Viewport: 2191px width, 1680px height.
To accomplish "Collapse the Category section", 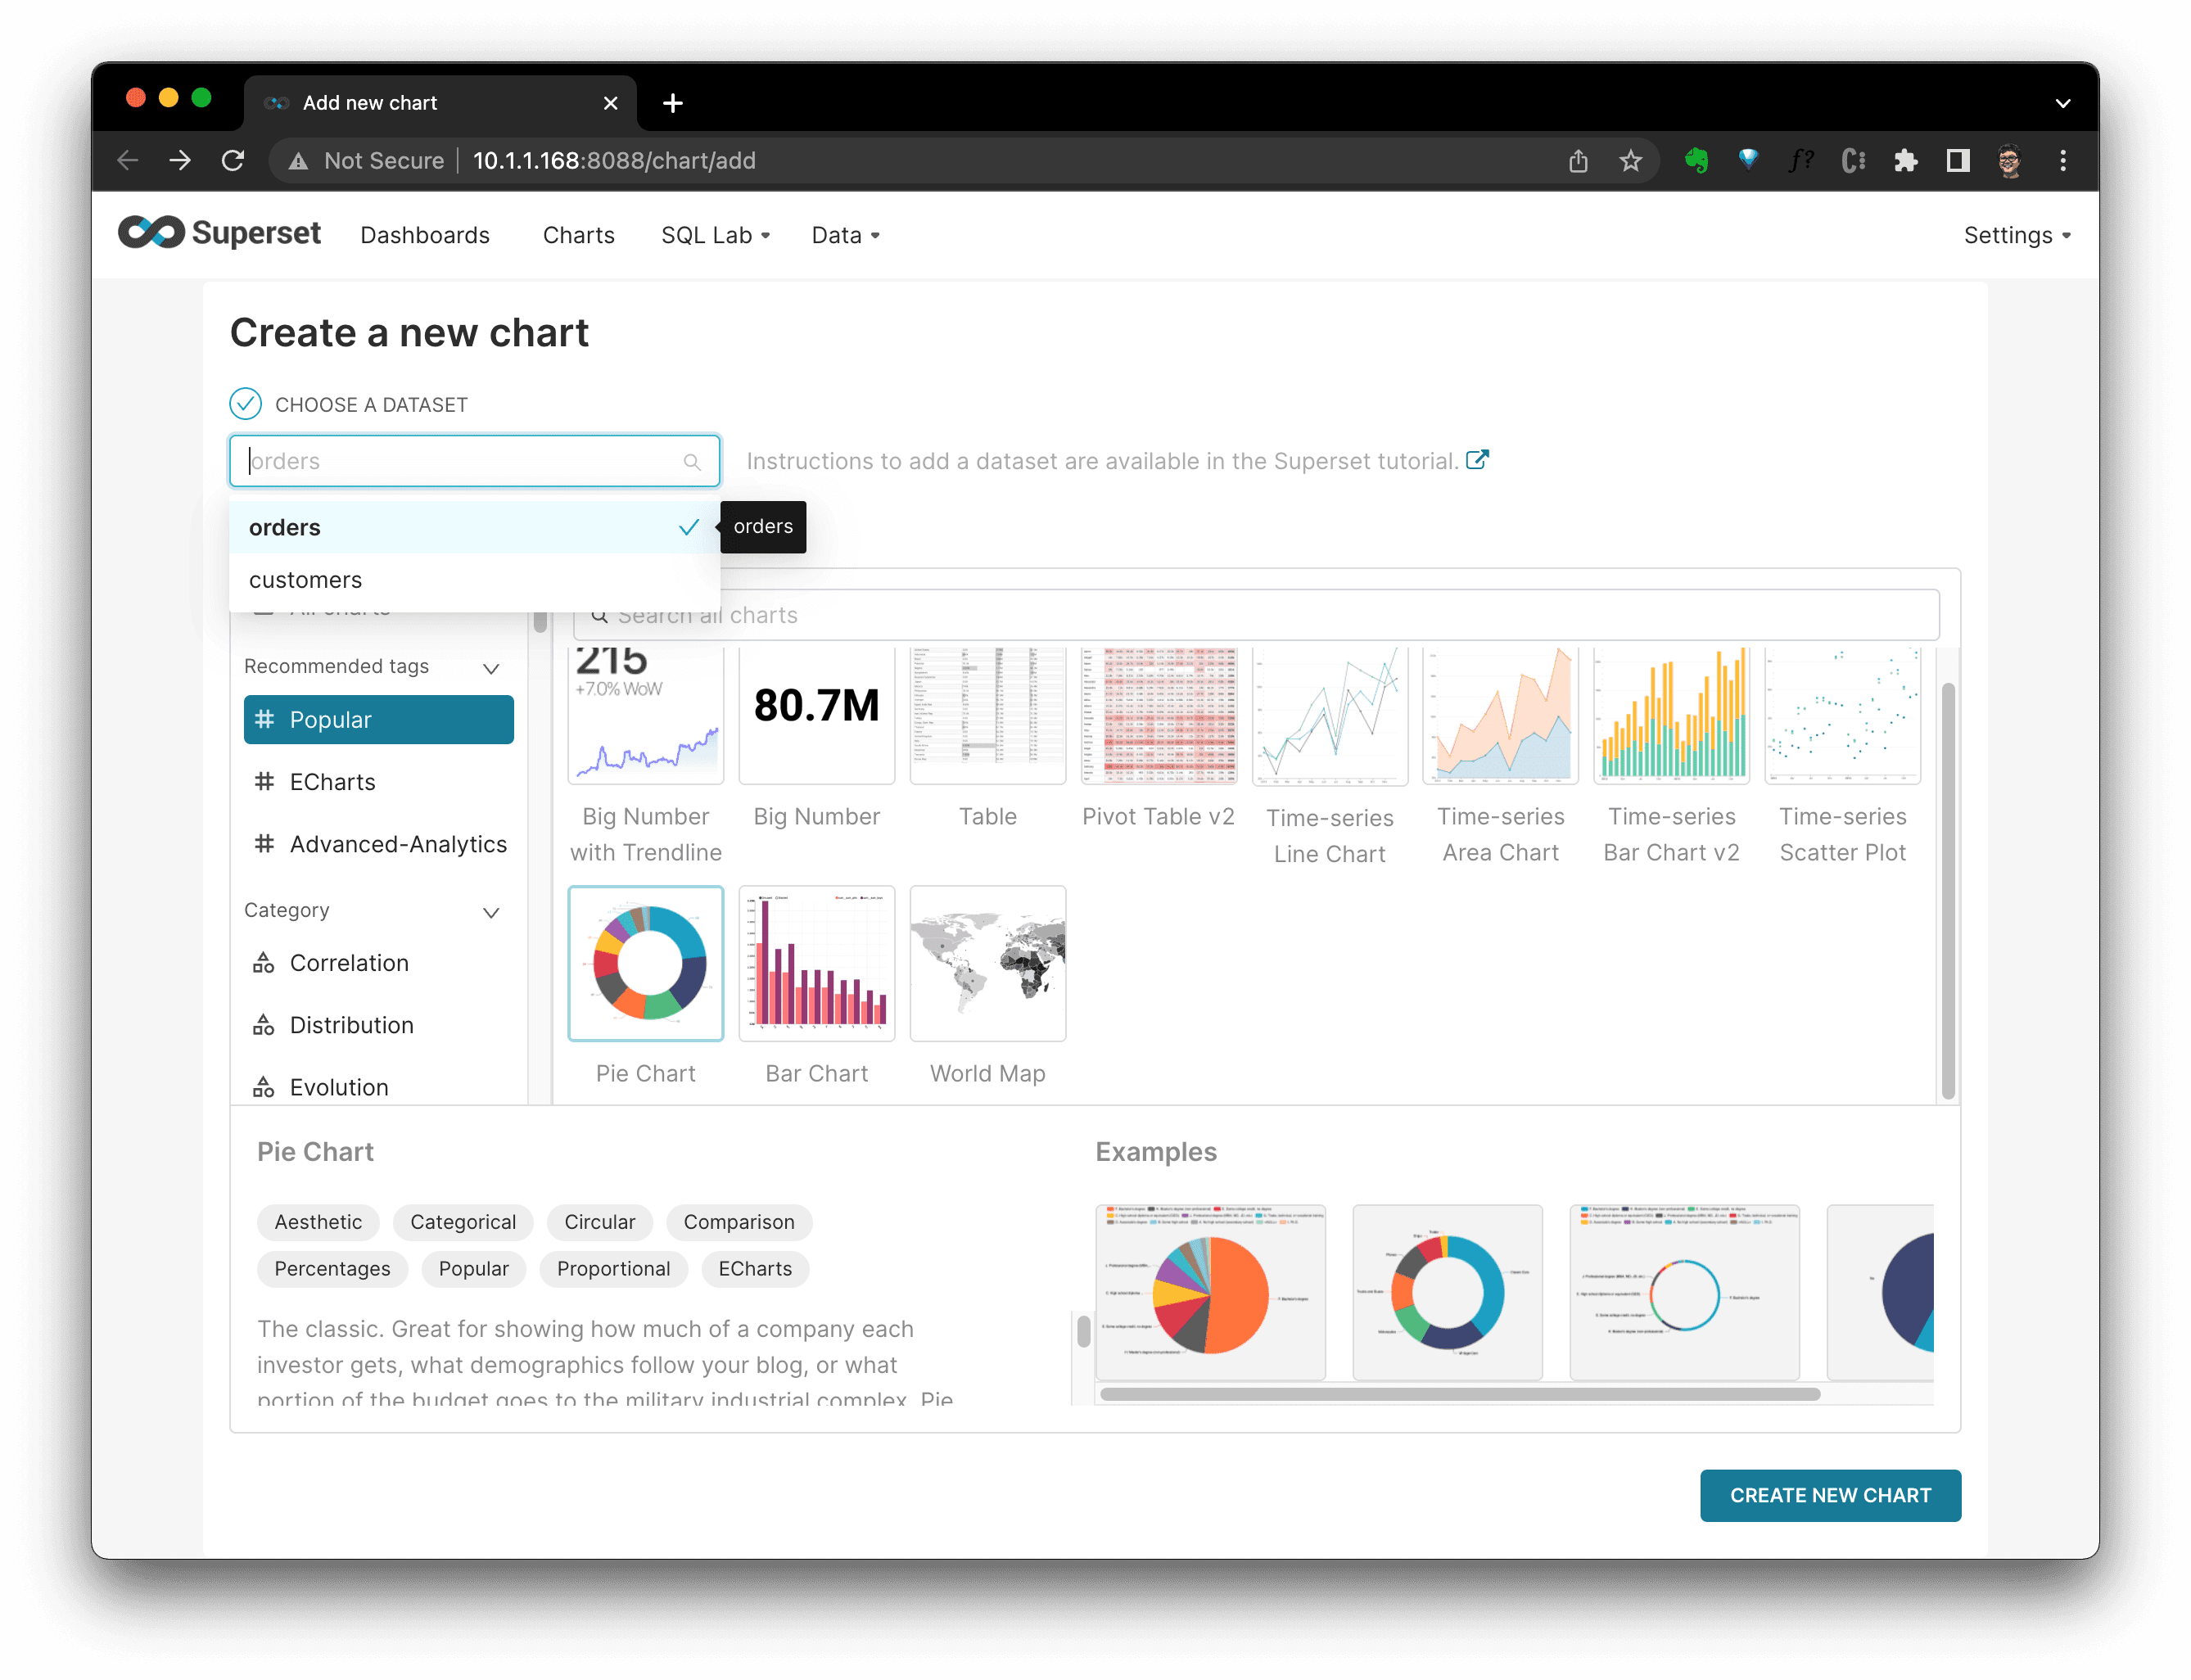I will [491, 912].
